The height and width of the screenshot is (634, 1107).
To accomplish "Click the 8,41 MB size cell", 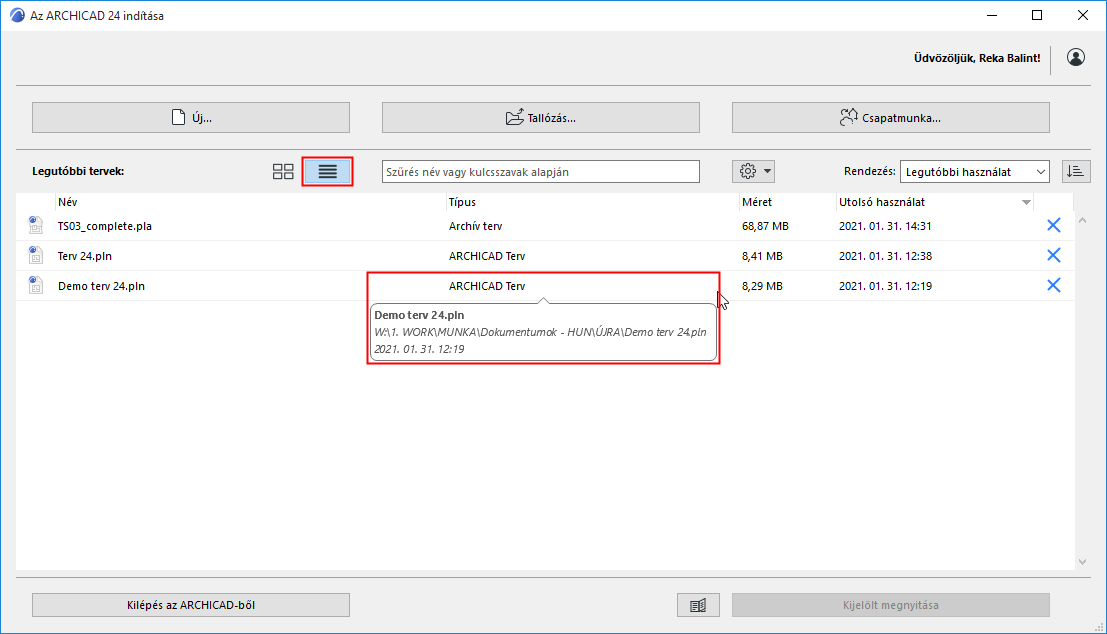I will [x=762, y=256].
